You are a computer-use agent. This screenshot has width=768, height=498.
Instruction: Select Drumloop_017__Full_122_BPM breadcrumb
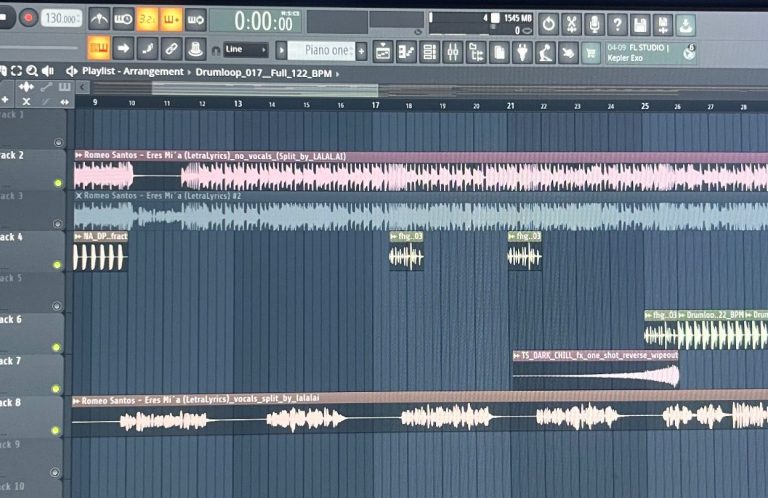click(264, 73)
